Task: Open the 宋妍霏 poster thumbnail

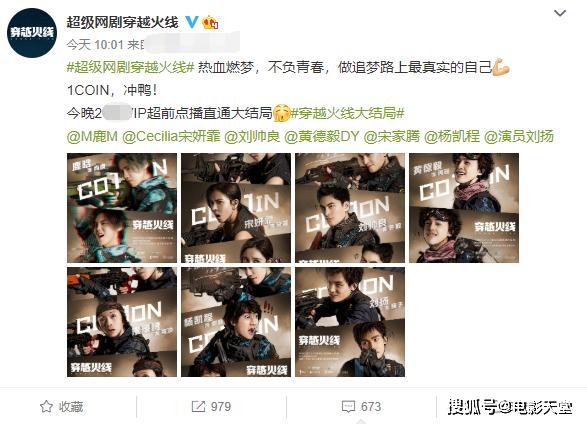Action: 236,208
